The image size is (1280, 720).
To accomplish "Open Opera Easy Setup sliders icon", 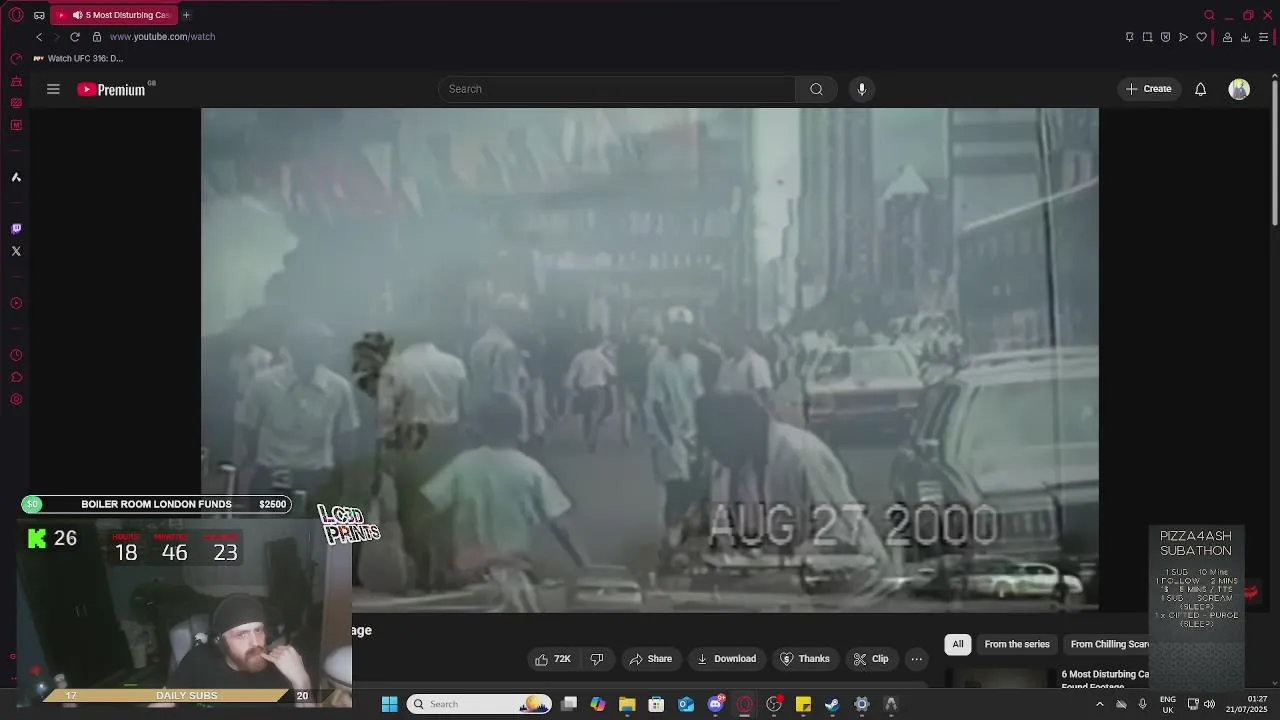I will 1264,37.
